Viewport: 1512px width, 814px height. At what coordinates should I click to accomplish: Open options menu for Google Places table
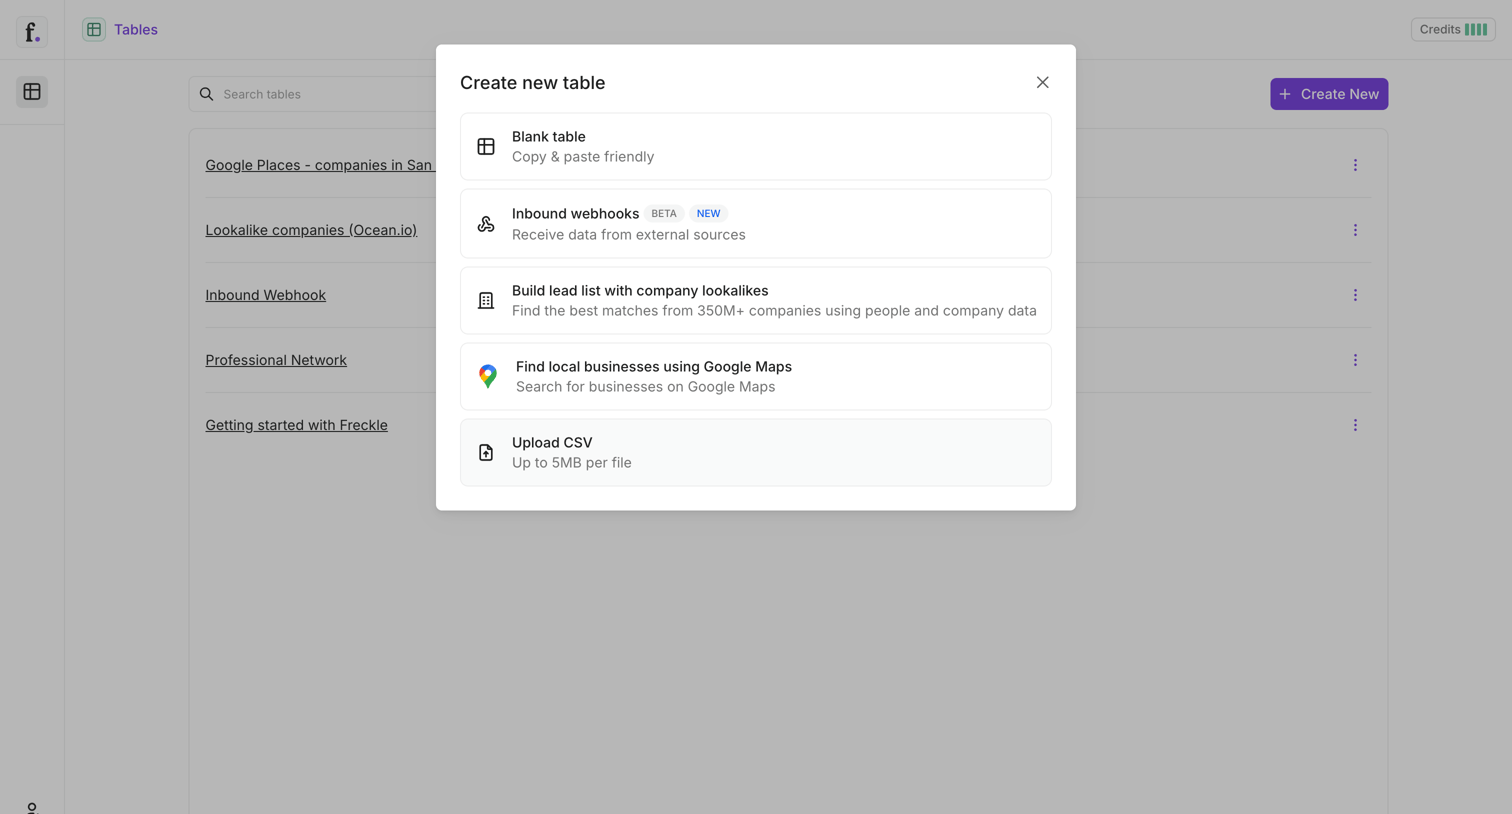(x=1355, y=165)
